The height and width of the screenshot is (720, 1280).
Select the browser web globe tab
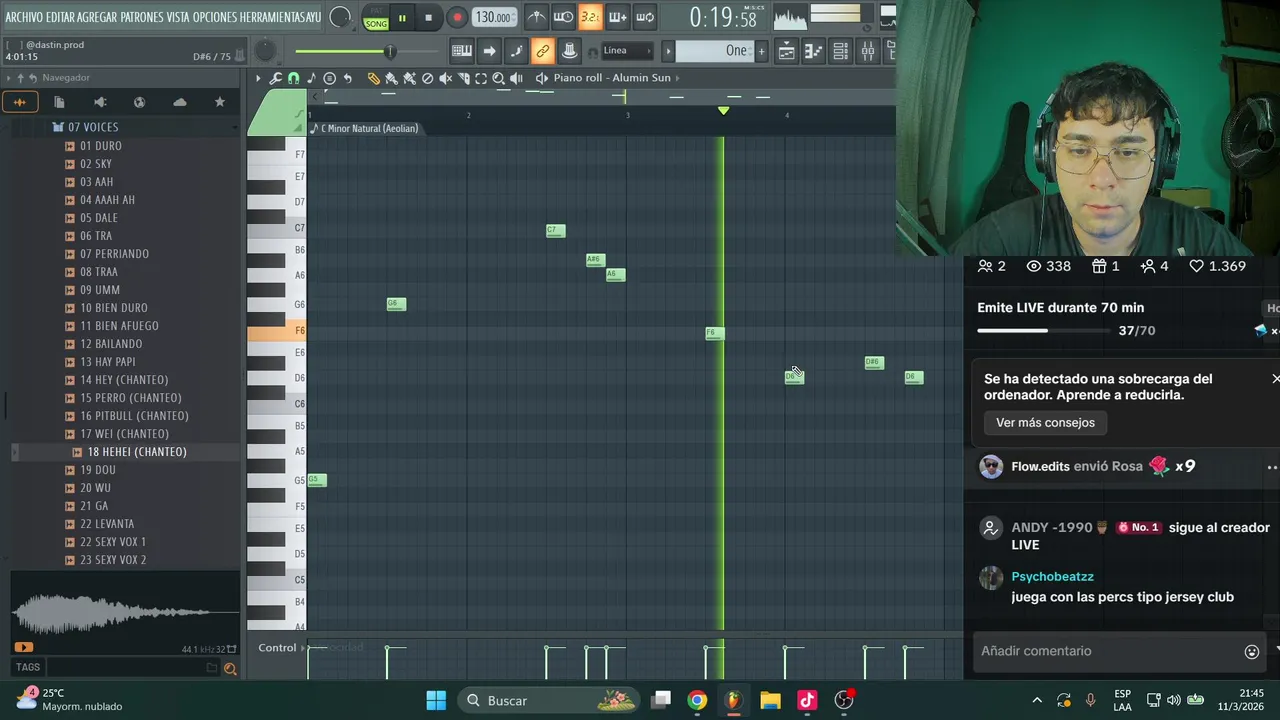(139, 101)
